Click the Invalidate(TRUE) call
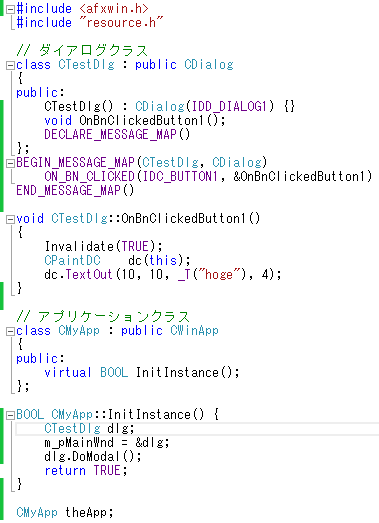This screenshot has height=523, width=379. (103, 247)
